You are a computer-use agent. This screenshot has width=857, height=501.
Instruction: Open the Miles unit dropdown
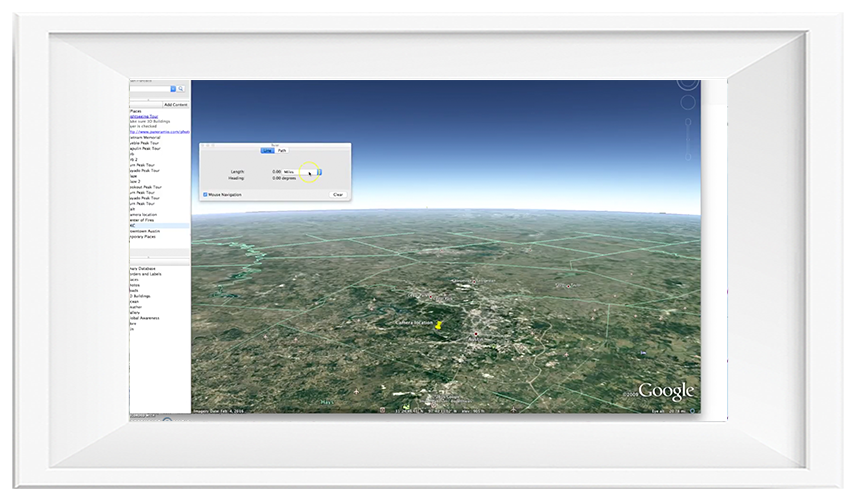click(x=302, y=172)
